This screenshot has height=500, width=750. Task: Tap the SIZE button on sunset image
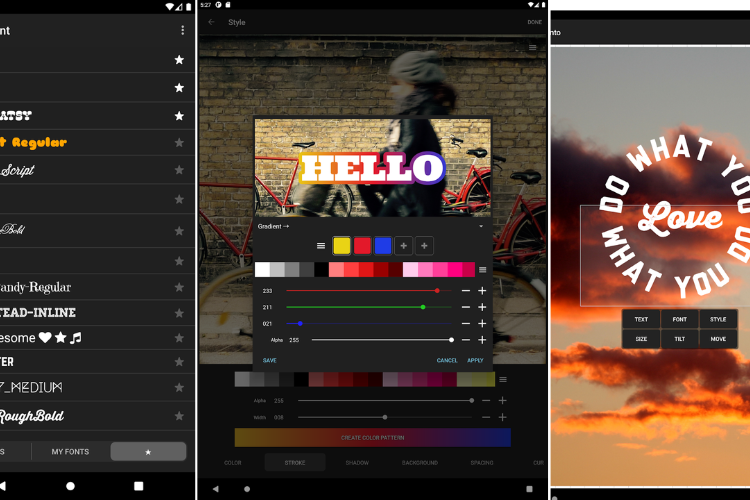(x=641, y=339)
